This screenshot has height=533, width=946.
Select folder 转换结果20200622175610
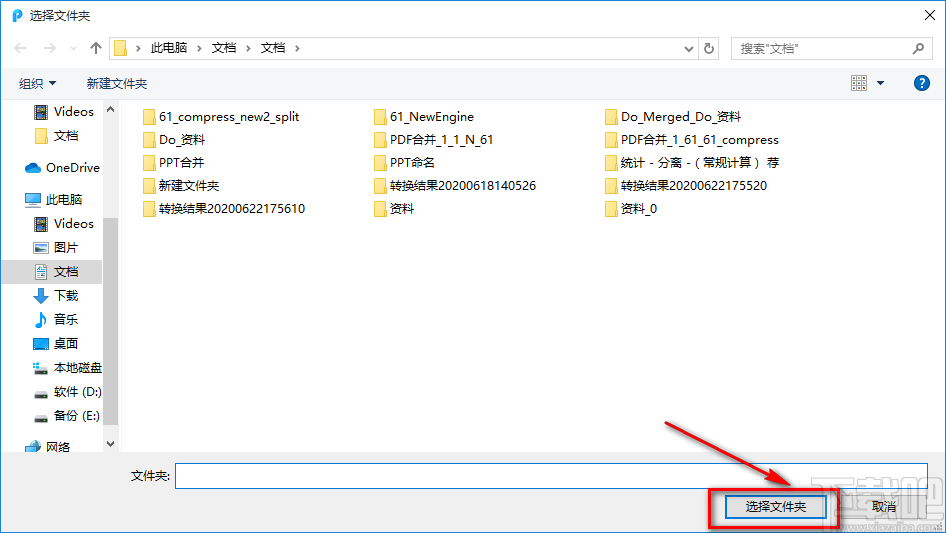[x=224, y=209]
